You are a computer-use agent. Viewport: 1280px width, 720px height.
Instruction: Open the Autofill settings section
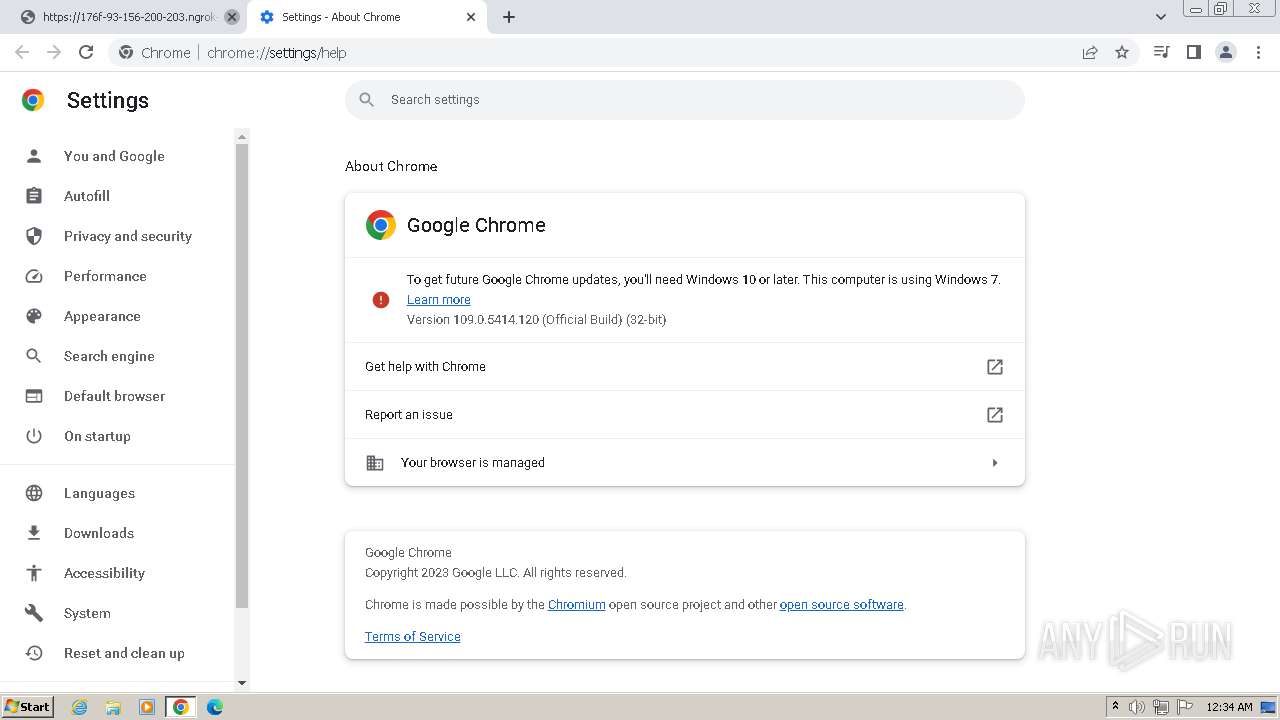[87, 196]
